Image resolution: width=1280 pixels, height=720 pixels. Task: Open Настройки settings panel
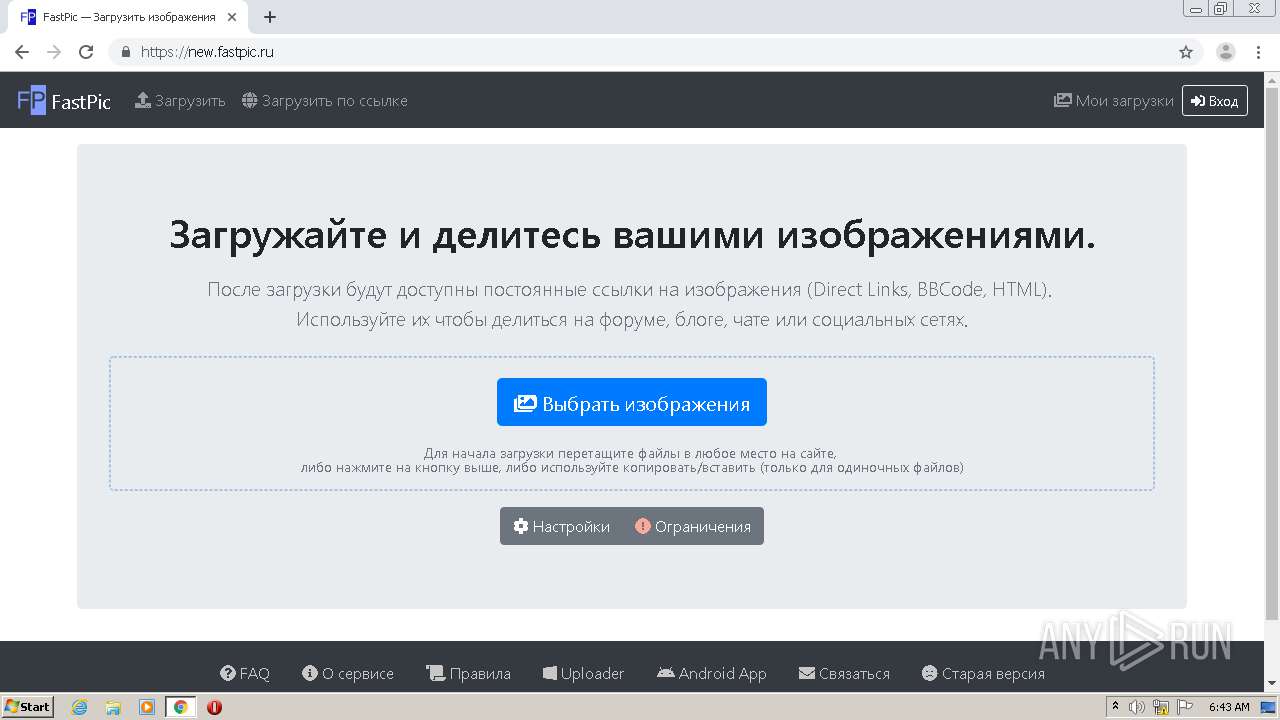pos(561,526)
